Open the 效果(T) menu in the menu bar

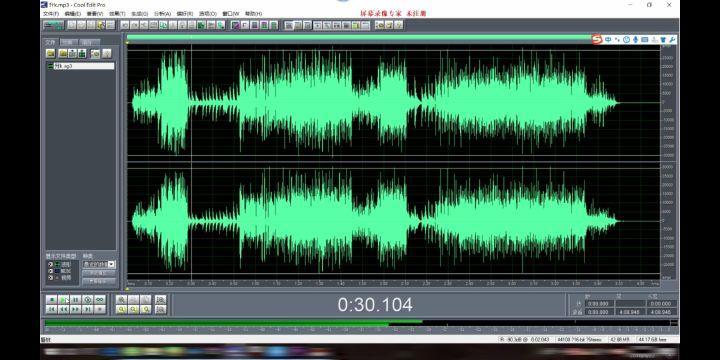pos(117,14)
